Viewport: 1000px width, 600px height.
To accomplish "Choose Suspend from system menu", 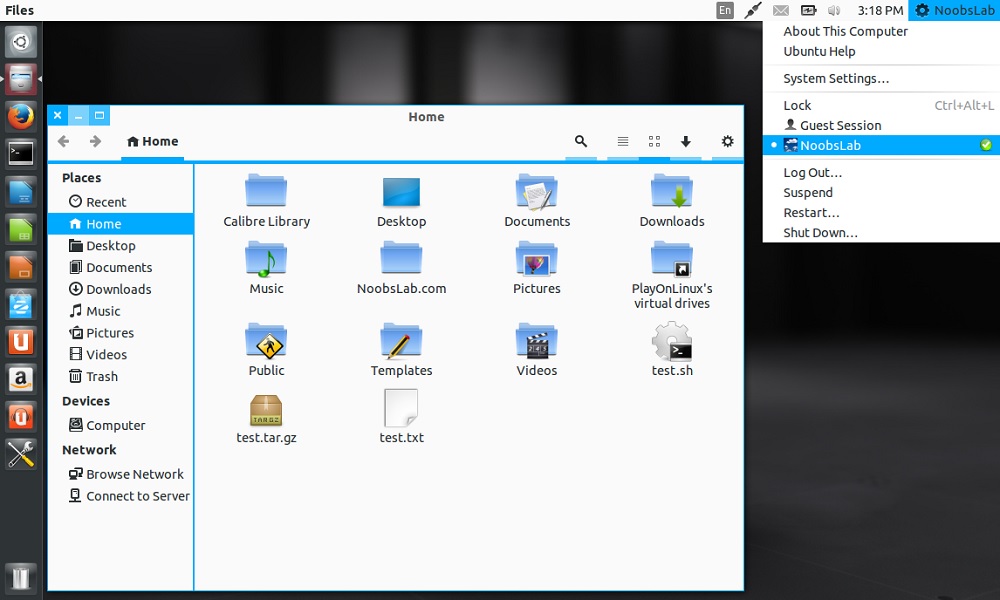I will click(881, 193).
